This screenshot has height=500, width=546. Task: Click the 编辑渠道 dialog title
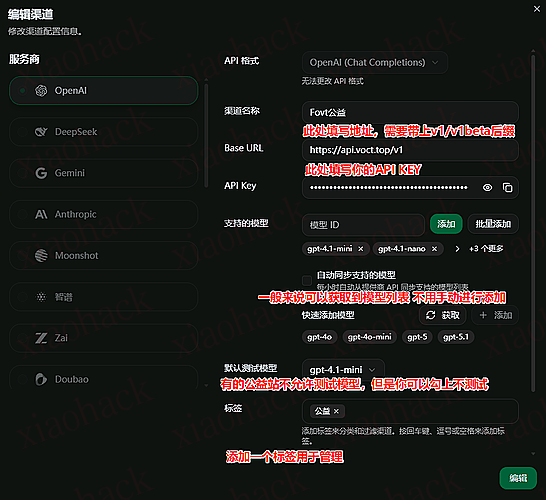[x=31, y=14]
